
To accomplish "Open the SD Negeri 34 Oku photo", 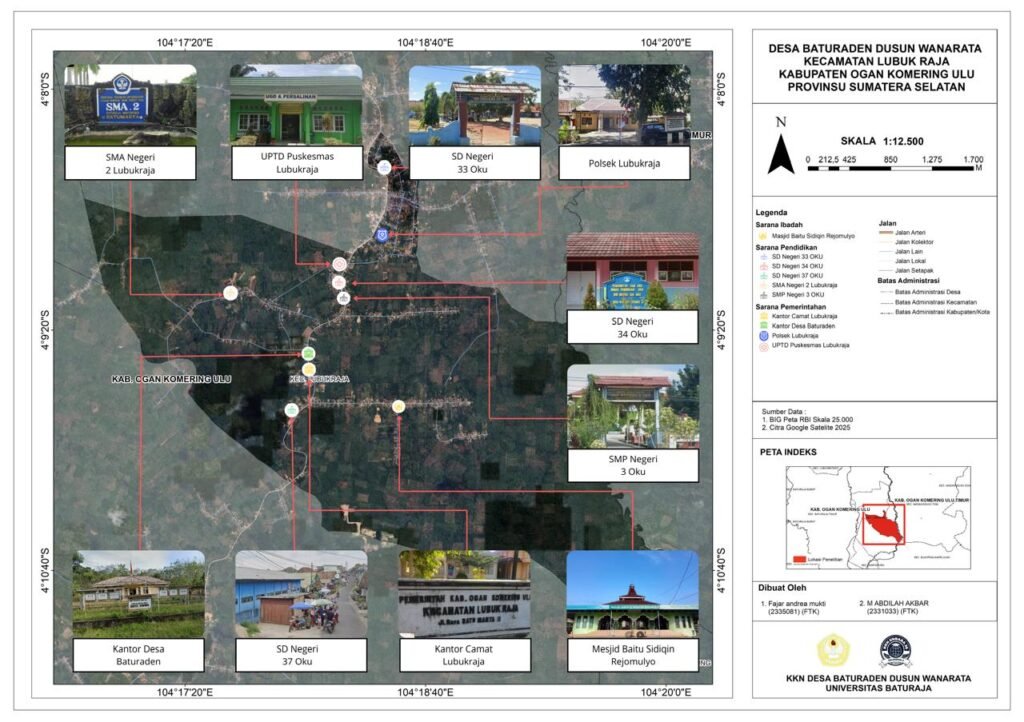I will pyautogui.click(x=632, y=270).
